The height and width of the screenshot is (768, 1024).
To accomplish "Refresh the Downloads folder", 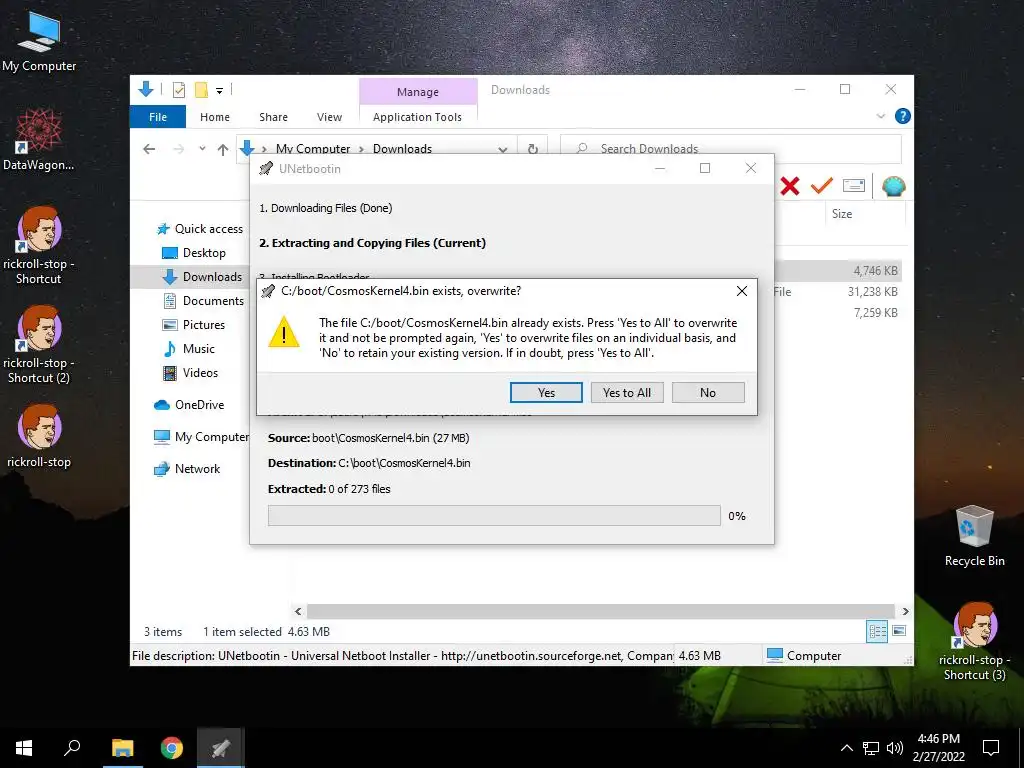I will [x=533, y=150].
